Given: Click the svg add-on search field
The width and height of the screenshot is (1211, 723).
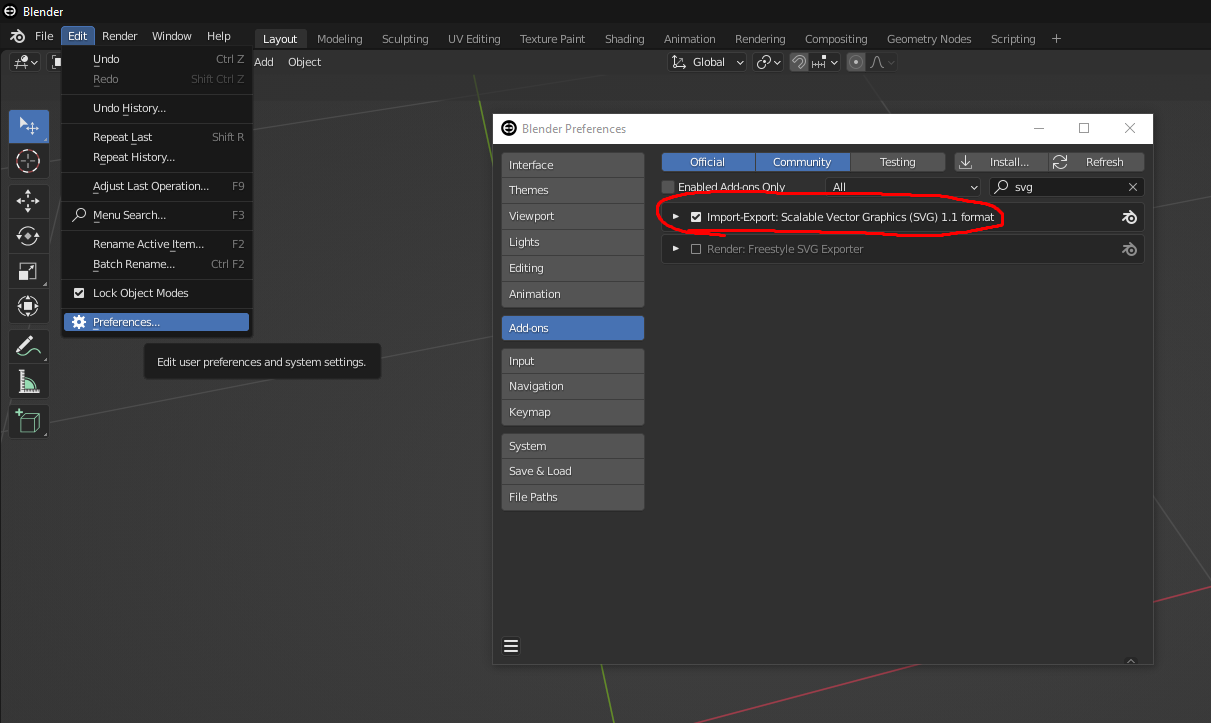Looking at the screenshot, I should [1065, 187].
